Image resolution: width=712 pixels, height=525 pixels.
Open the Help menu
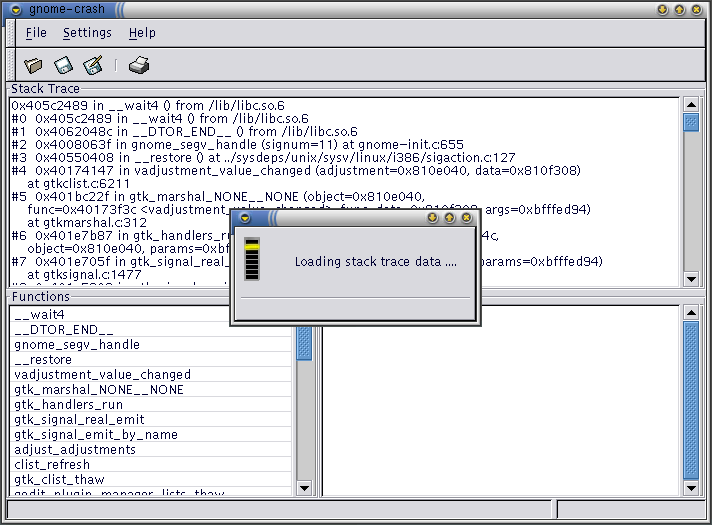pos(142,33)
